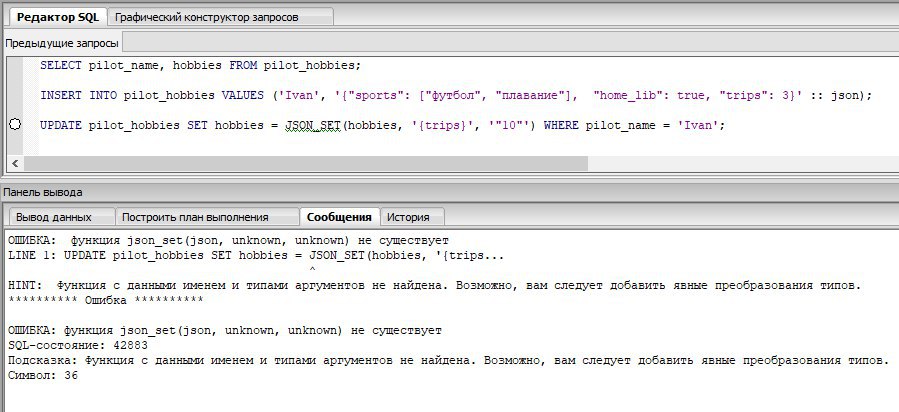Select the Построить план выполнения tab

pyautogui.click(x=207, y=217)
